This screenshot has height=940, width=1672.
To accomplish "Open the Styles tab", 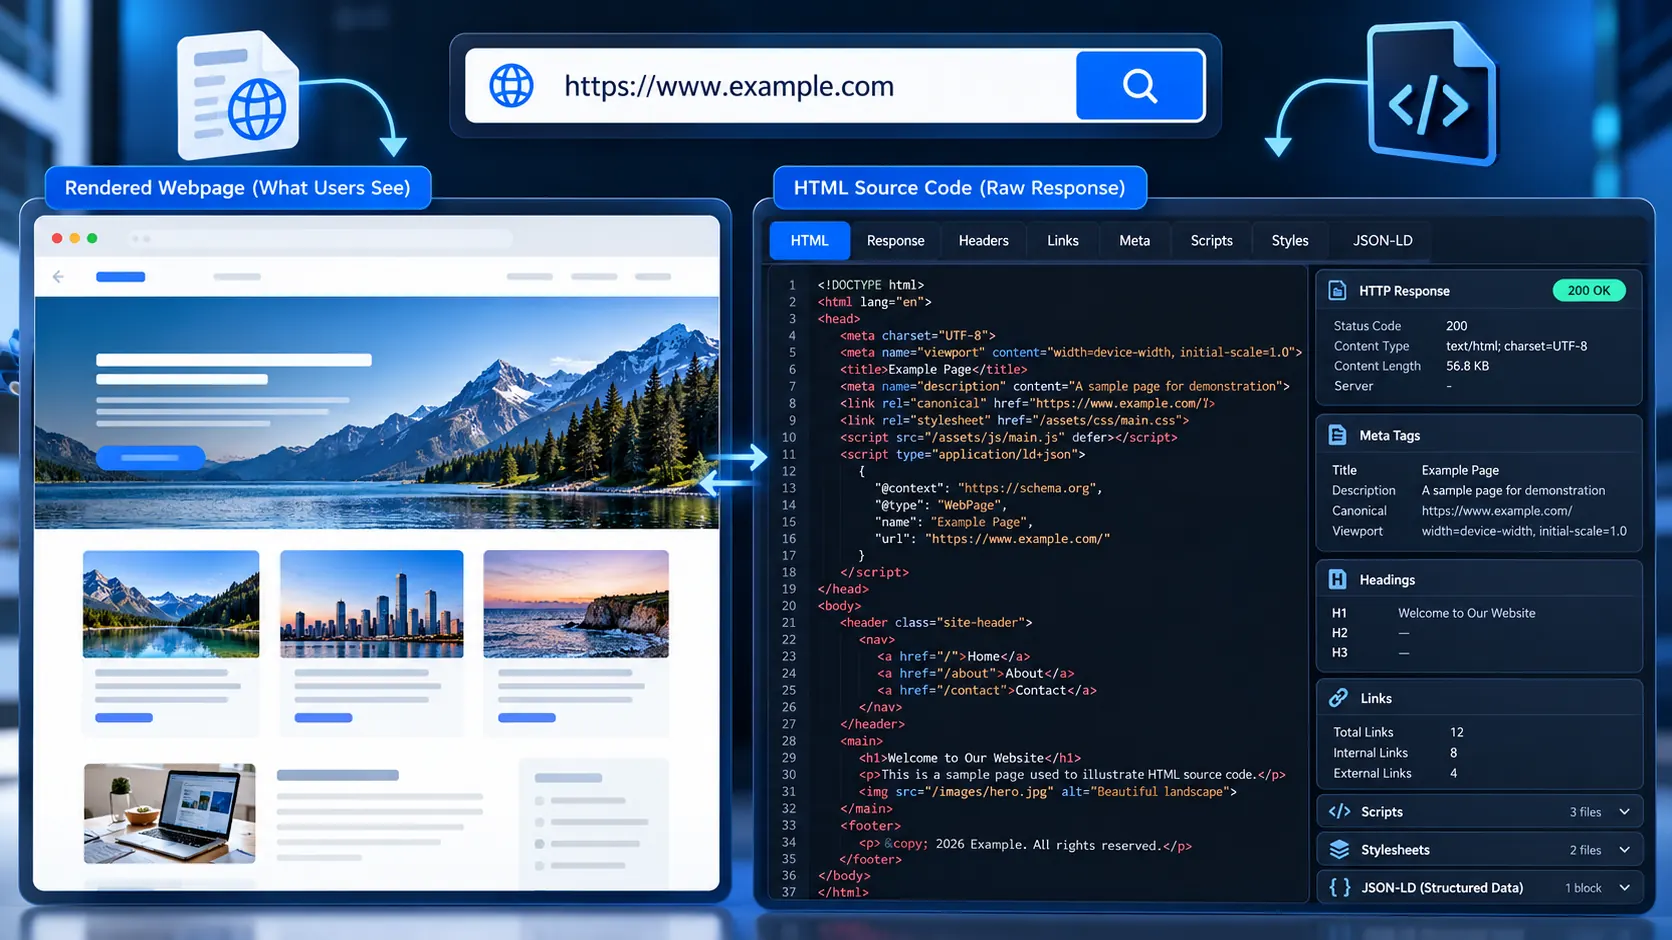I will (x=1290, y=241).
